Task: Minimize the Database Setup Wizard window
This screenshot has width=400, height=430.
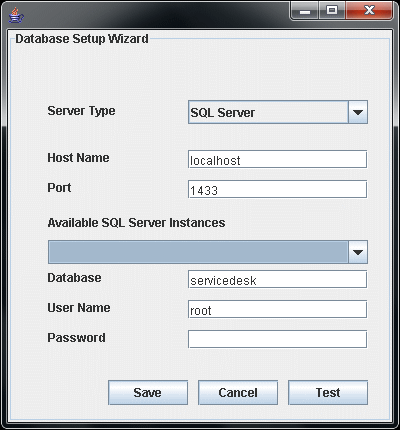Action: [305, 11]
